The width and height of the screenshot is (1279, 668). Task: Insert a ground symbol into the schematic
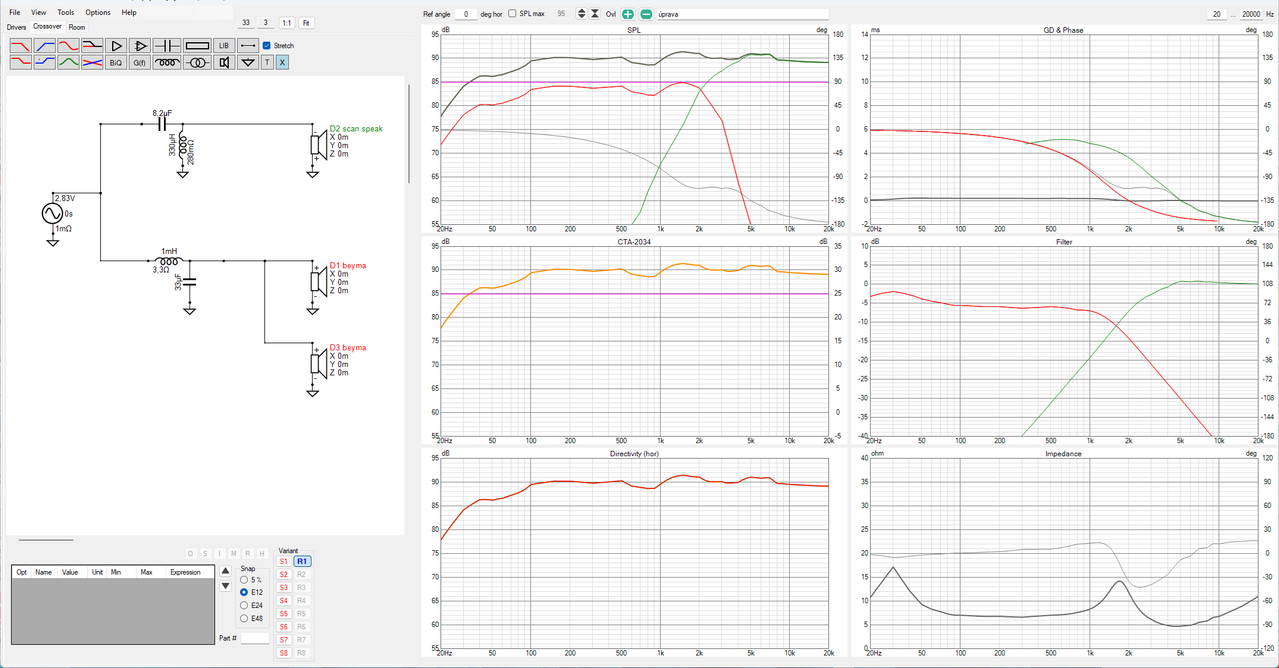(x=249, y=62)
